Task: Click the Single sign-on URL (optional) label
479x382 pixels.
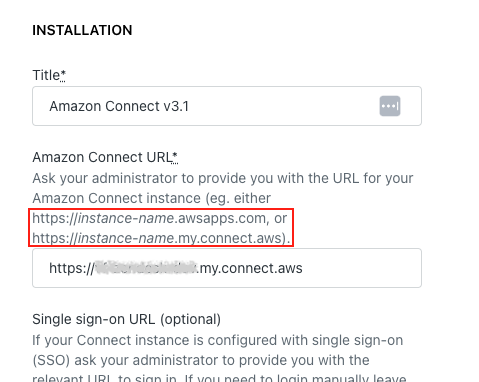Action: [127, 319]
